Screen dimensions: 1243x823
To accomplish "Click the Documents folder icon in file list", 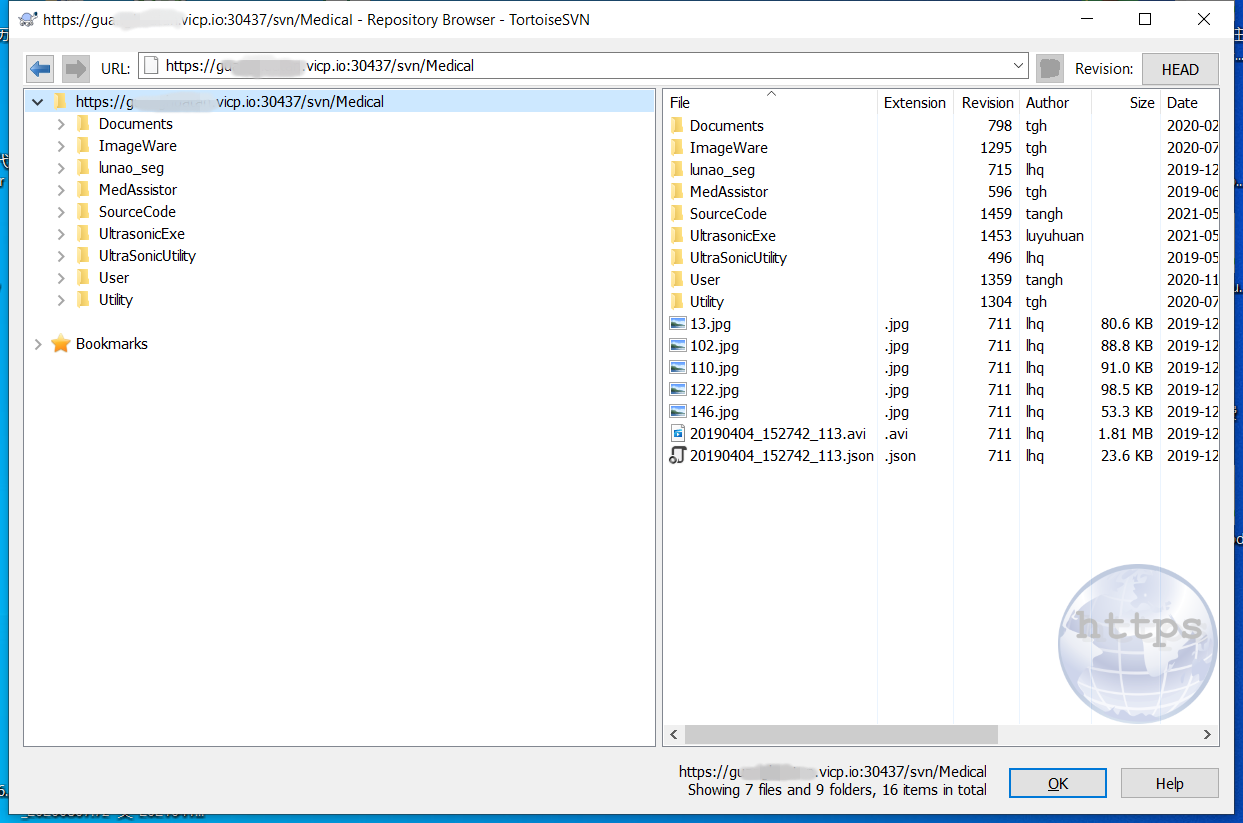I will pos(677,125).
